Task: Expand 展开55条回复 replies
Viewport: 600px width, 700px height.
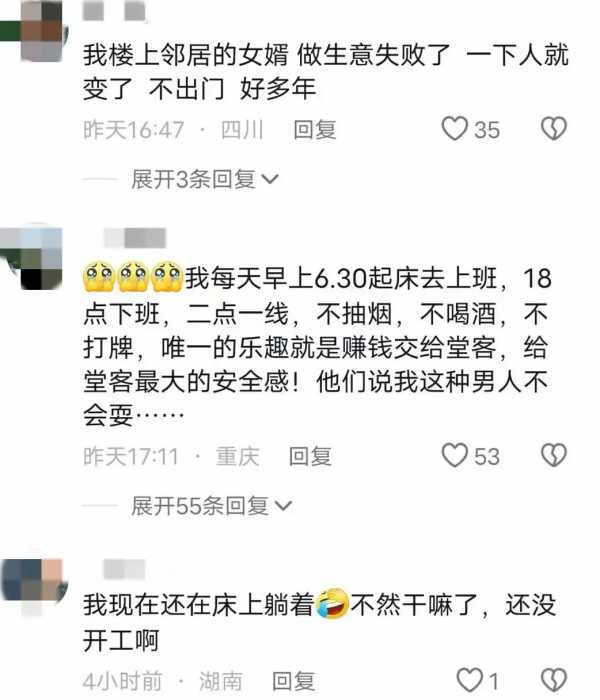Action: pyautogui.click(x=212, y=506)
